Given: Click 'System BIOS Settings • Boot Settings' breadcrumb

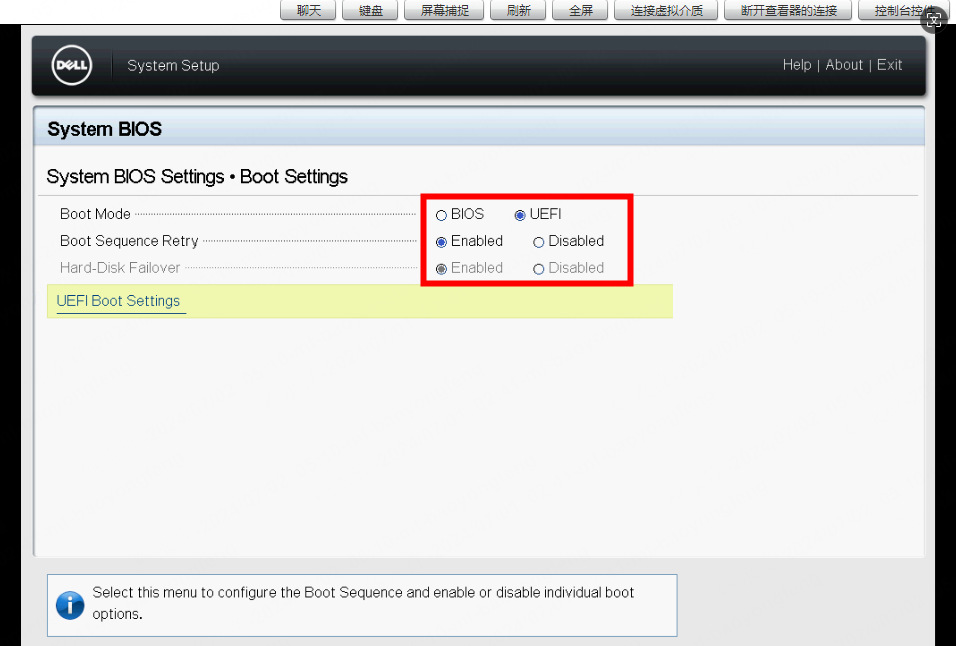Looking at the screenshot, I should coord(197,177).
